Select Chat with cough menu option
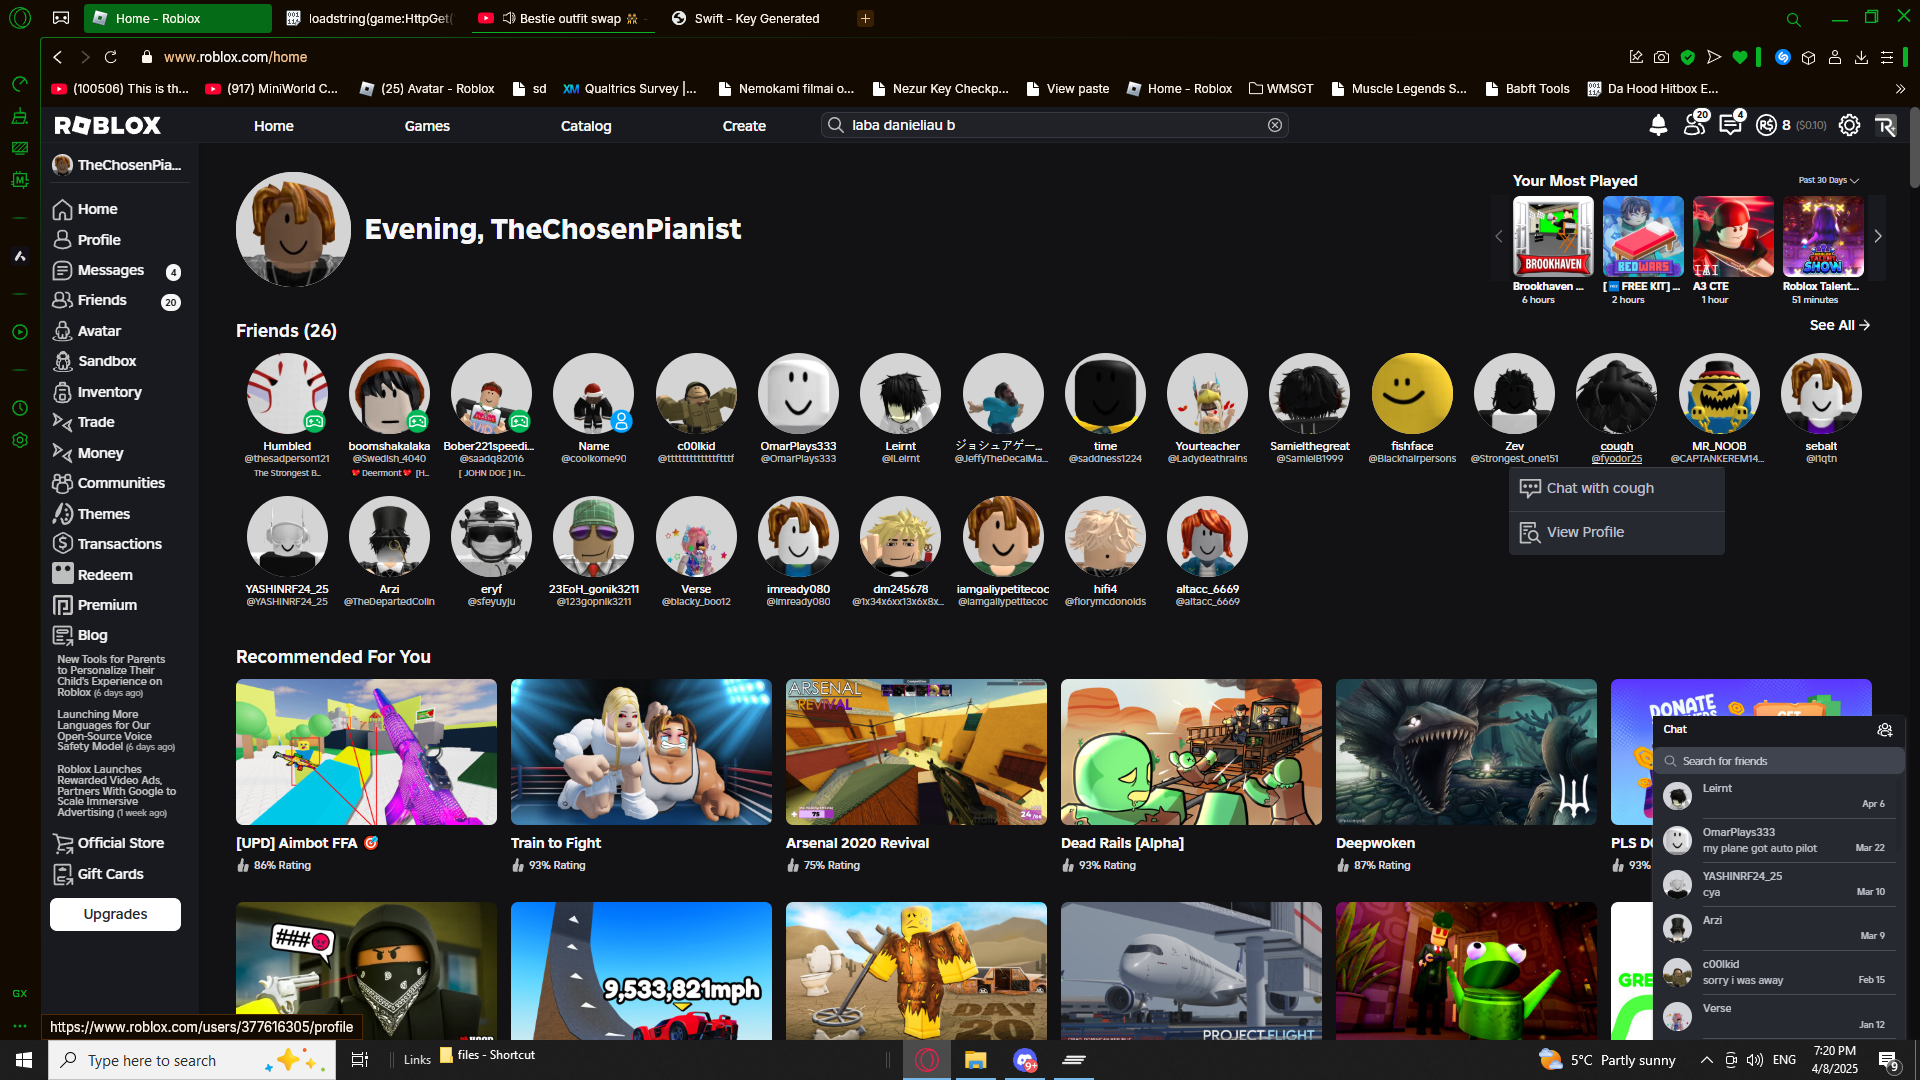This screenshot has width=1920, height=1080. pyautogui.click(x=1600, y=488)
